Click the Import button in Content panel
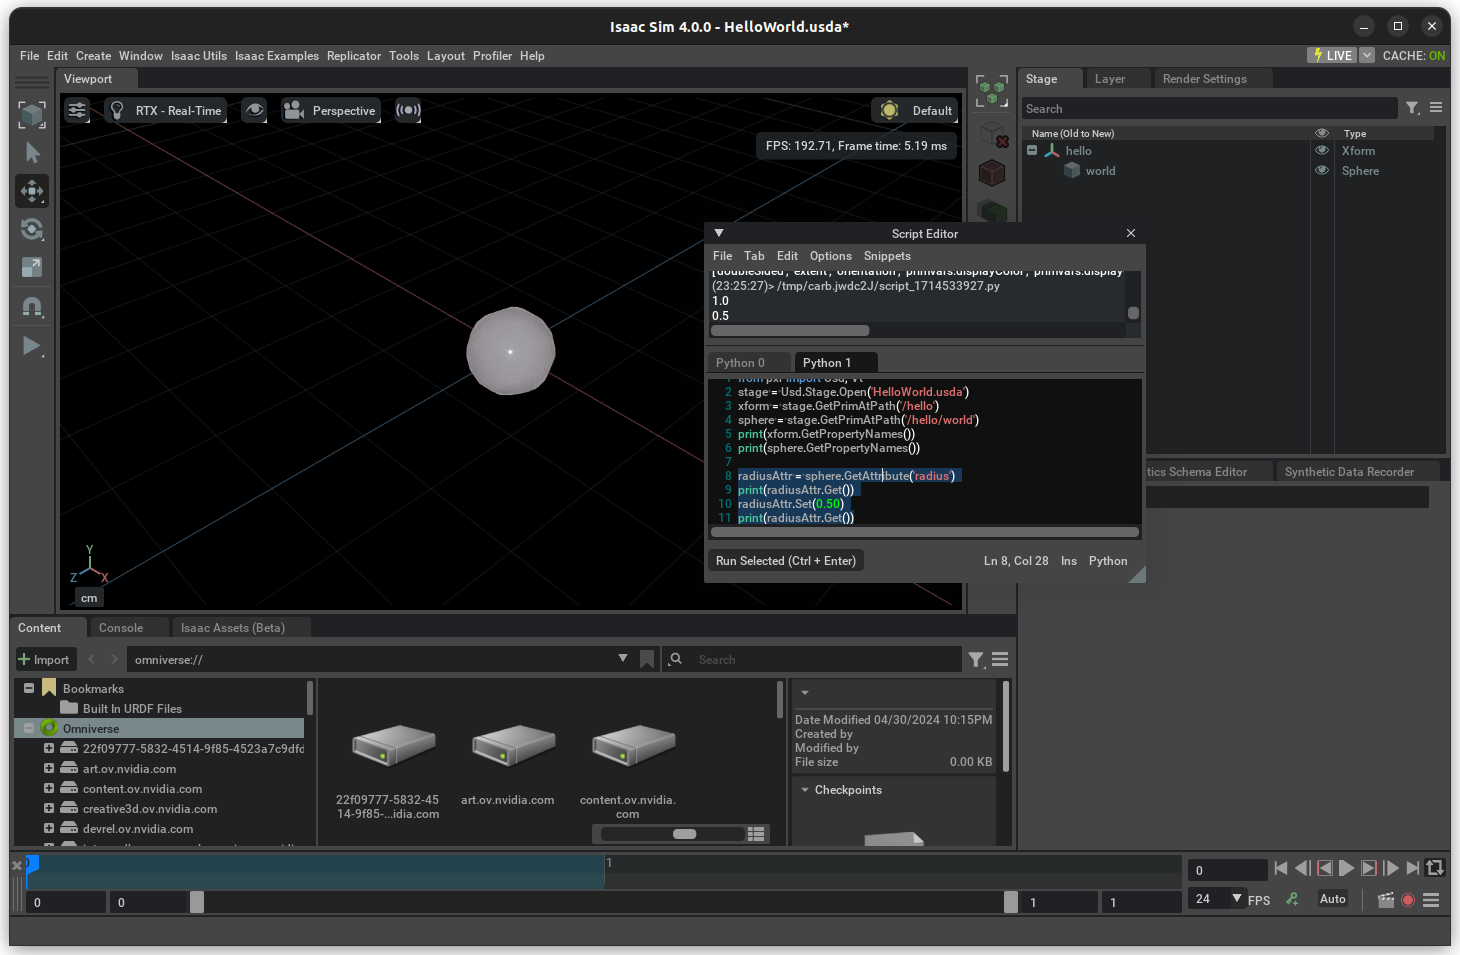The height and width of the screenshot is (955, 1460). click(44, 660)
